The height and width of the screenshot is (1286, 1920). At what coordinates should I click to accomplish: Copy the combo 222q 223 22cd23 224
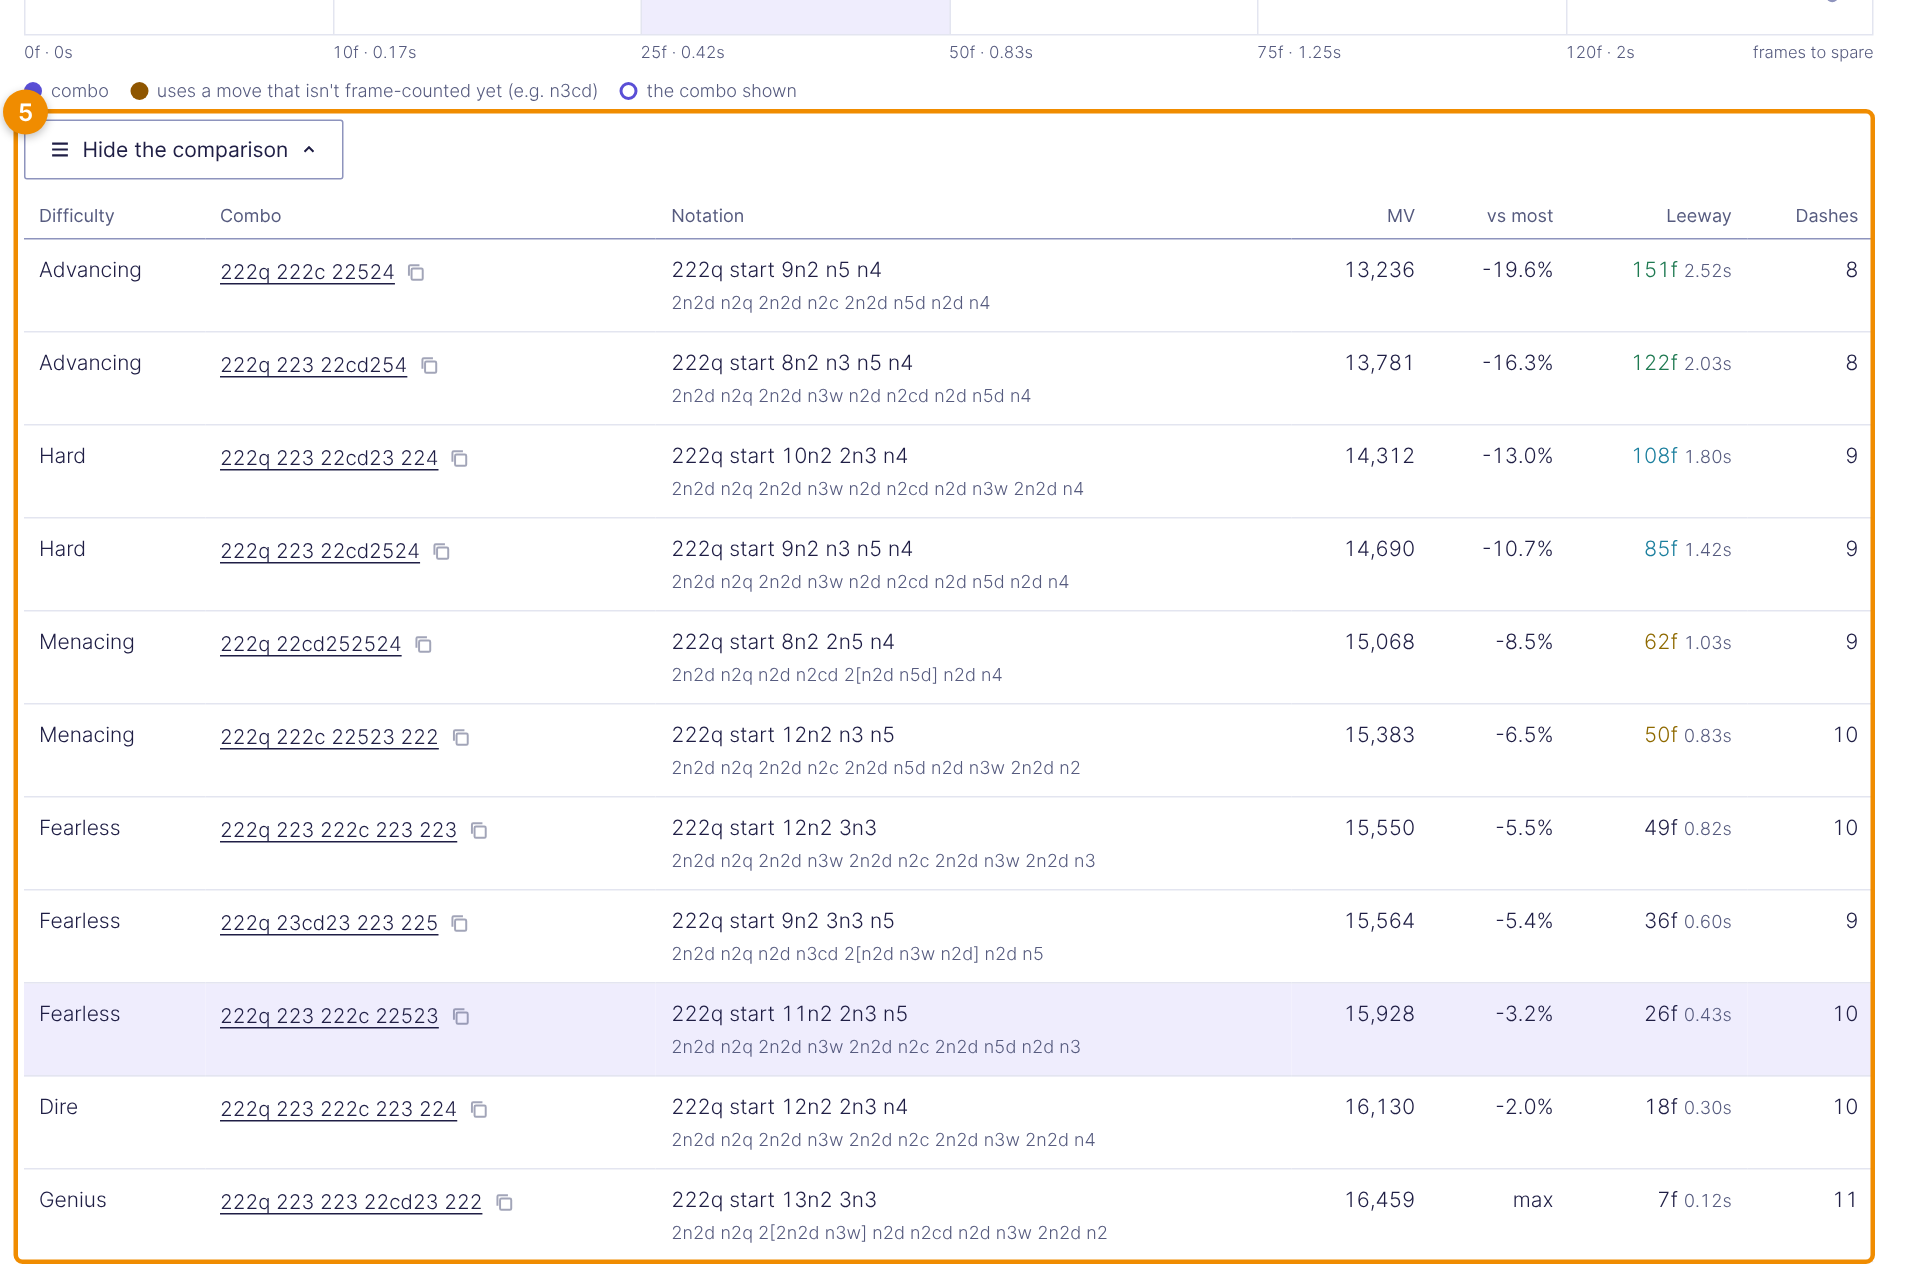point(460,459)
